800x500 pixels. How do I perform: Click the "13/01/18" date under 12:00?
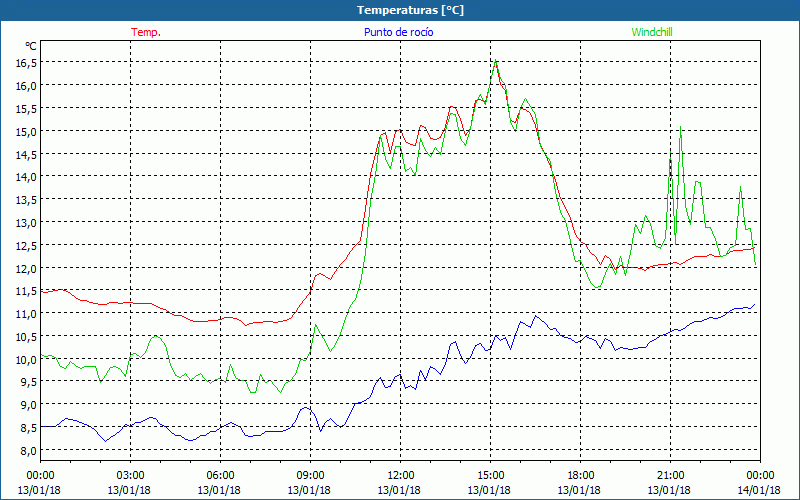(x=399, y=490)
